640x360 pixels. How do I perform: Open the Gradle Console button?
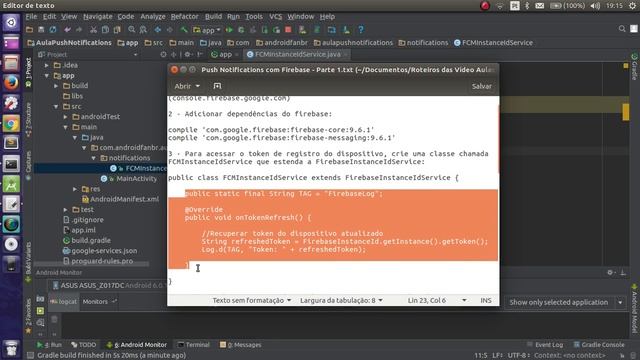(599, 345)
